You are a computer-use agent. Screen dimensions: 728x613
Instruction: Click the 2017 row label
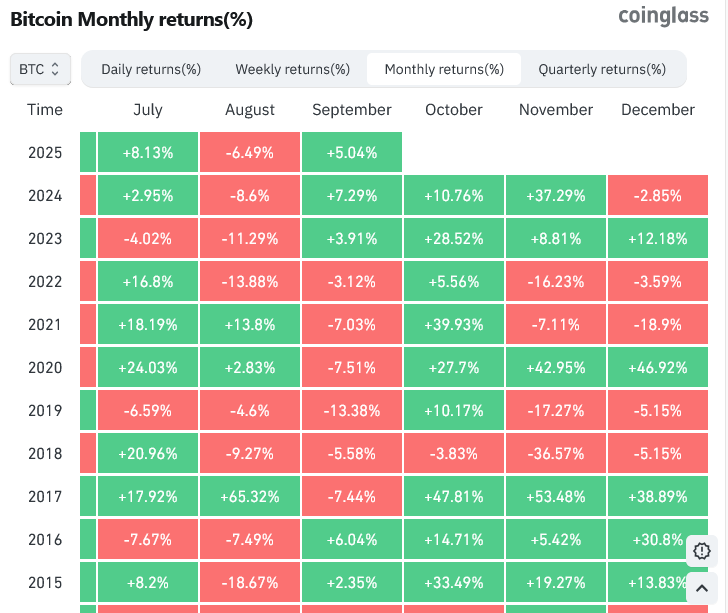[x=45, y=496]
